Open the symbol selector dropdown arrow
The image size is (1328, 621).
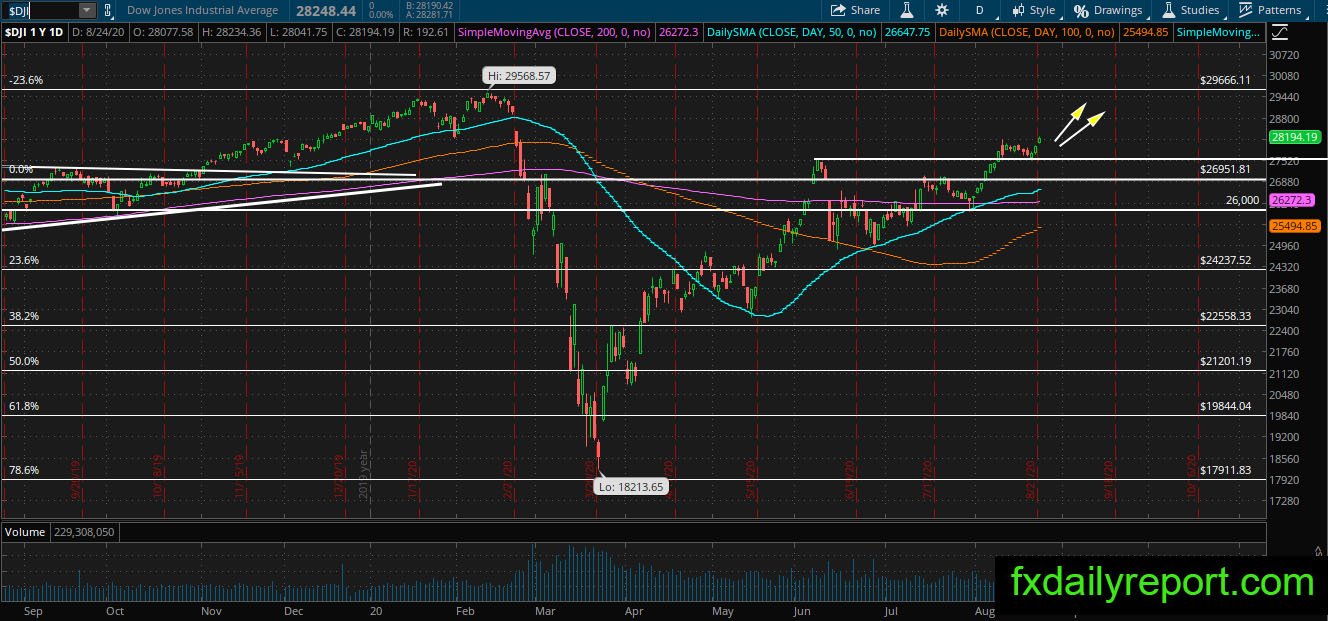[x=86, y=10]
